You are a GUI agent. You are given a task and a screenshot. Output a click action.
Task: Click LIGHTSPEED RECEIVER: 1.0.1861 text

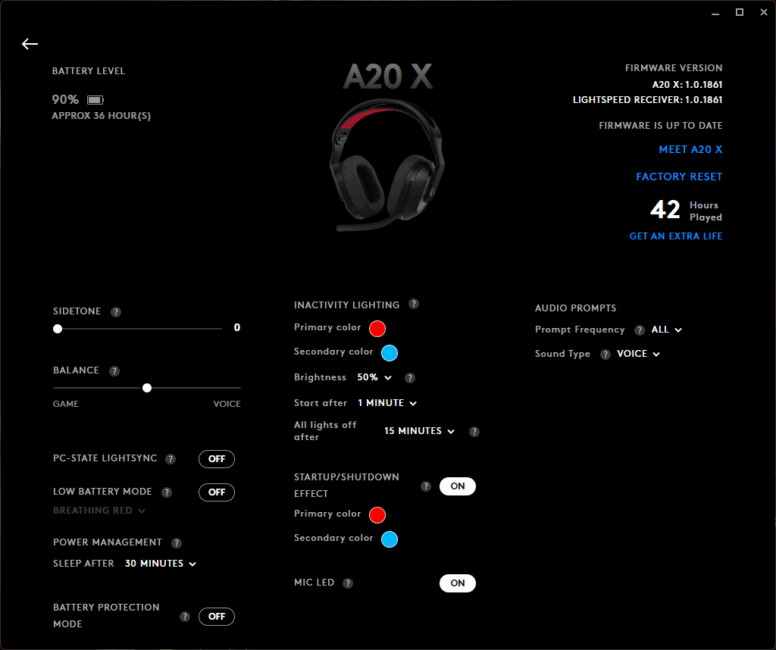pos(647,100)
